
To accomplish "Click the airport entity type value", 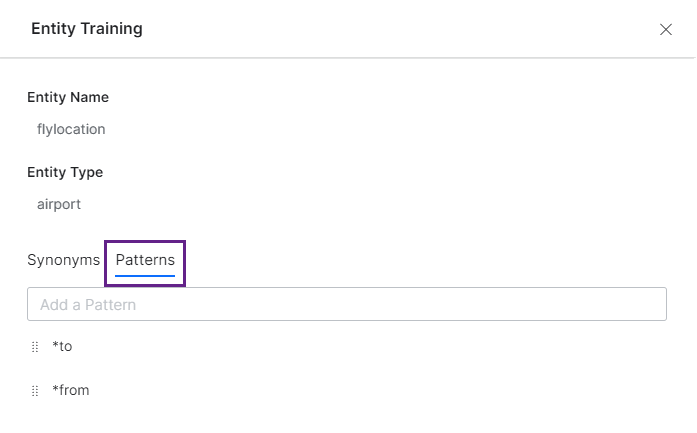I will click(x=59, y=204).
